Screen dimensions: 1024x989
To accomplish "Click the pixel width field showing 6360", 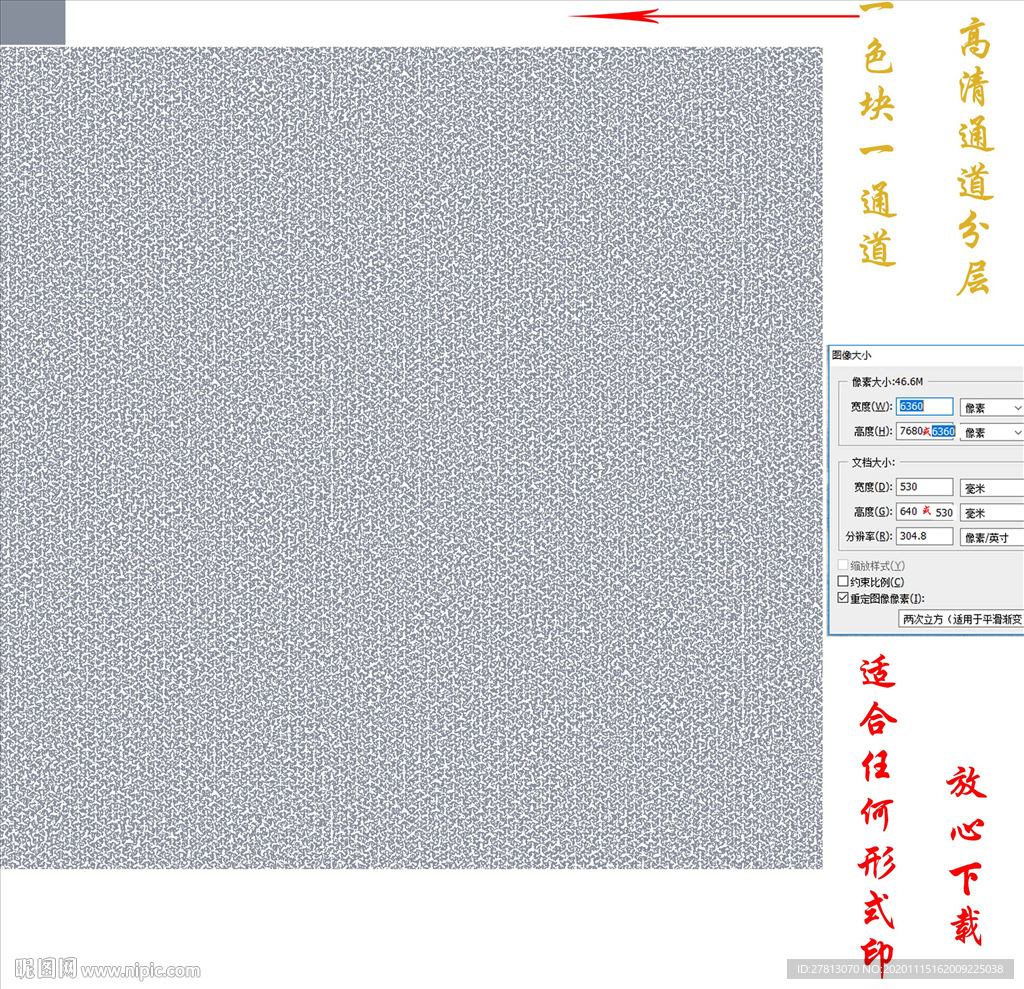I will (924, 406).
